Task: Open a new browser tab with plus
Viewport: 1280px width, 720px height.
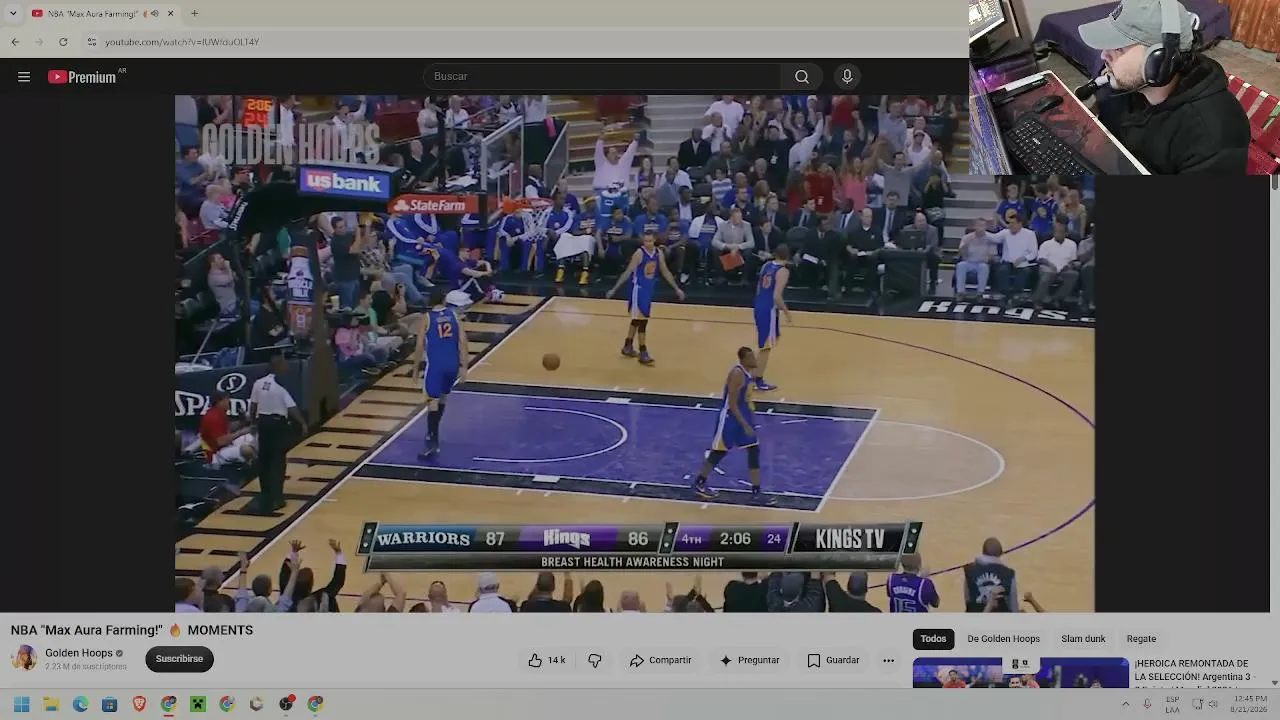Action: 194,14
